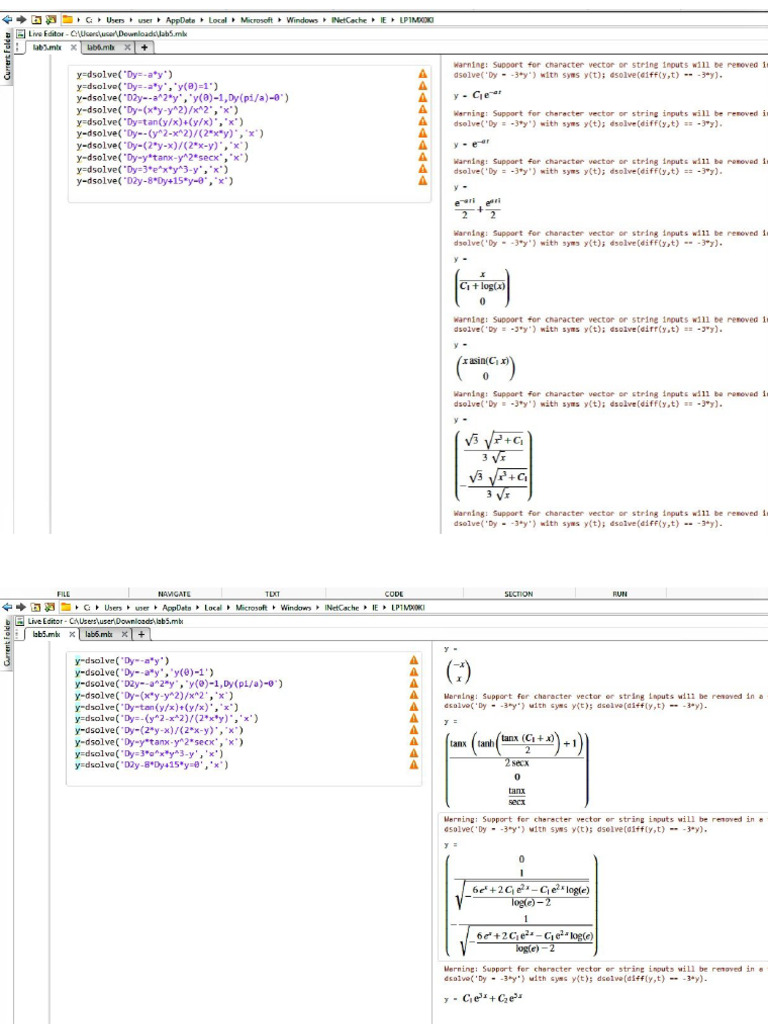Click warning icon beside Dy=(x*y-y^2)/x^2 line in lower window
768x1024 pixels.
tap(413, 695)
